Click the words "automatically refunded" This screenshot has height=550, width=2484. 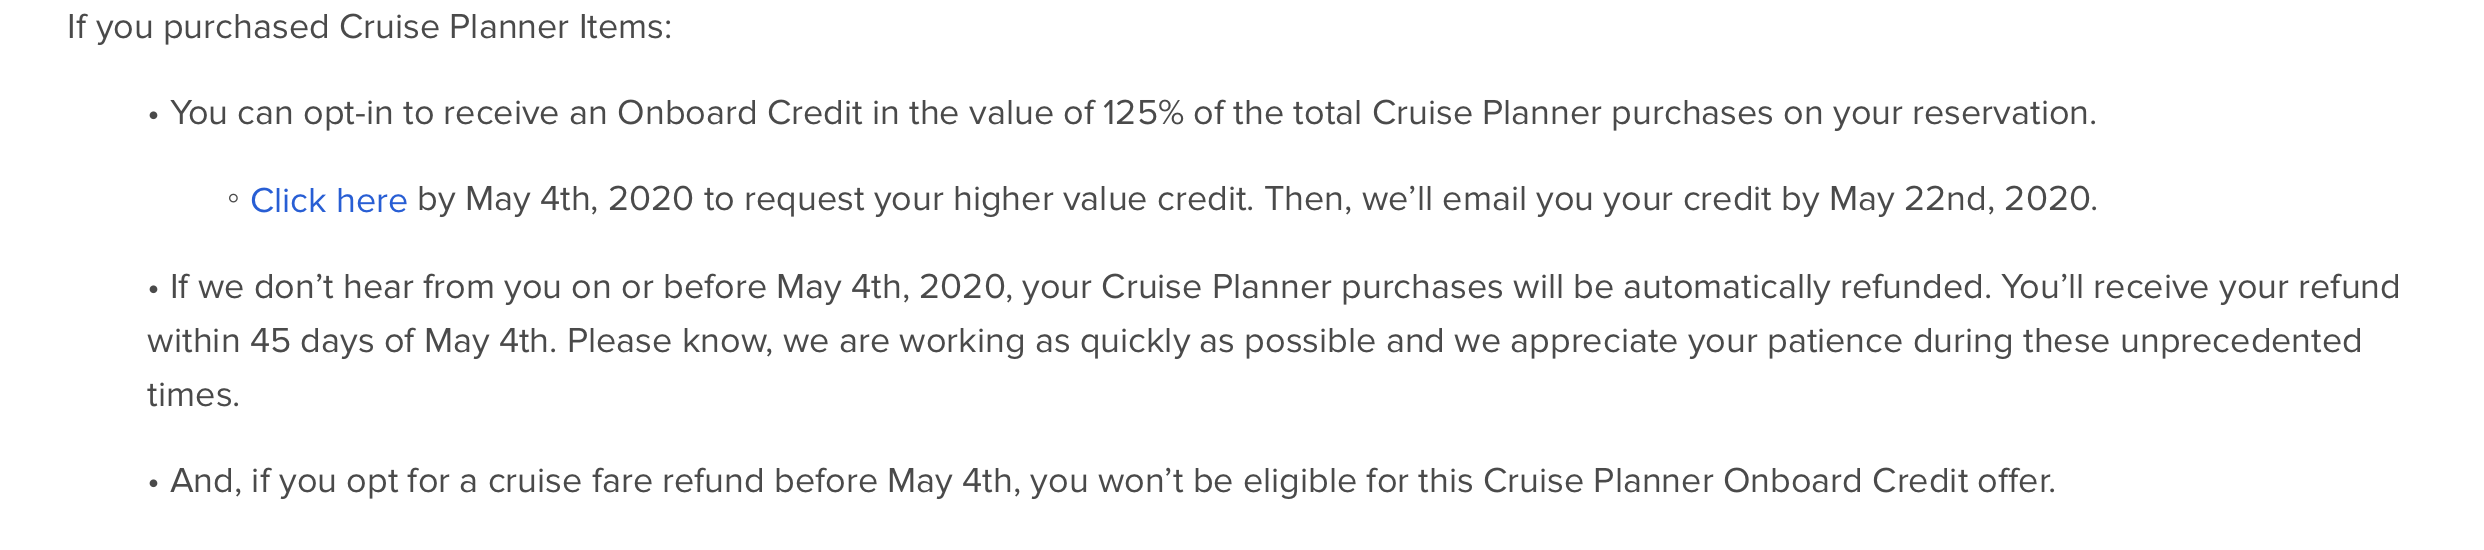pos(1805,287)
